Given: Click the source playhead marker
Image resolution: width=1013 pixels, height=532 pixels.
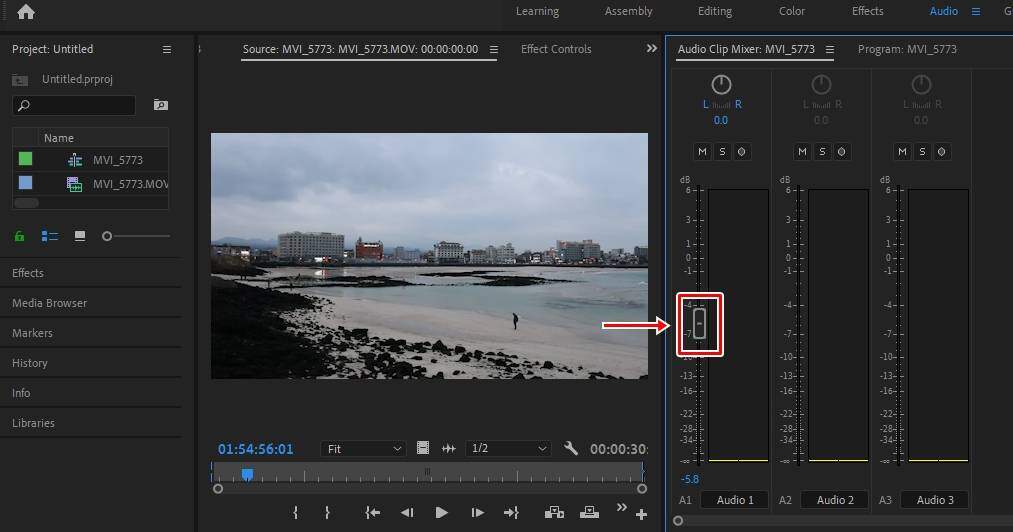Looking at the screenshot, I should [x=247, y=474].
